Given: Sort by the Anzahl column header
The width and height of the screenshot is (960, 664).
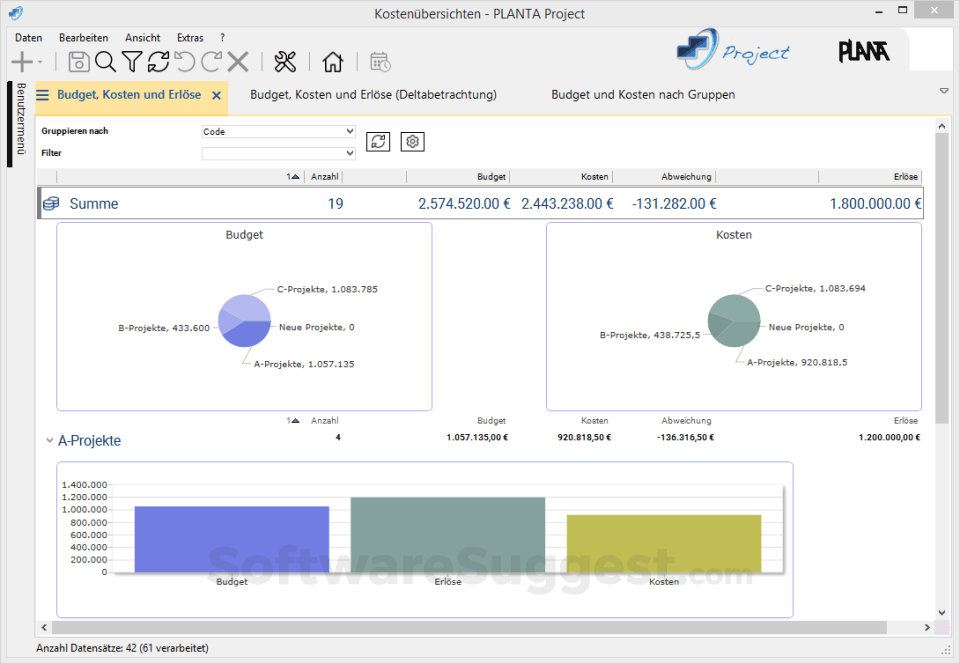Looking at the screenshot, I should [x=324, y=177].
